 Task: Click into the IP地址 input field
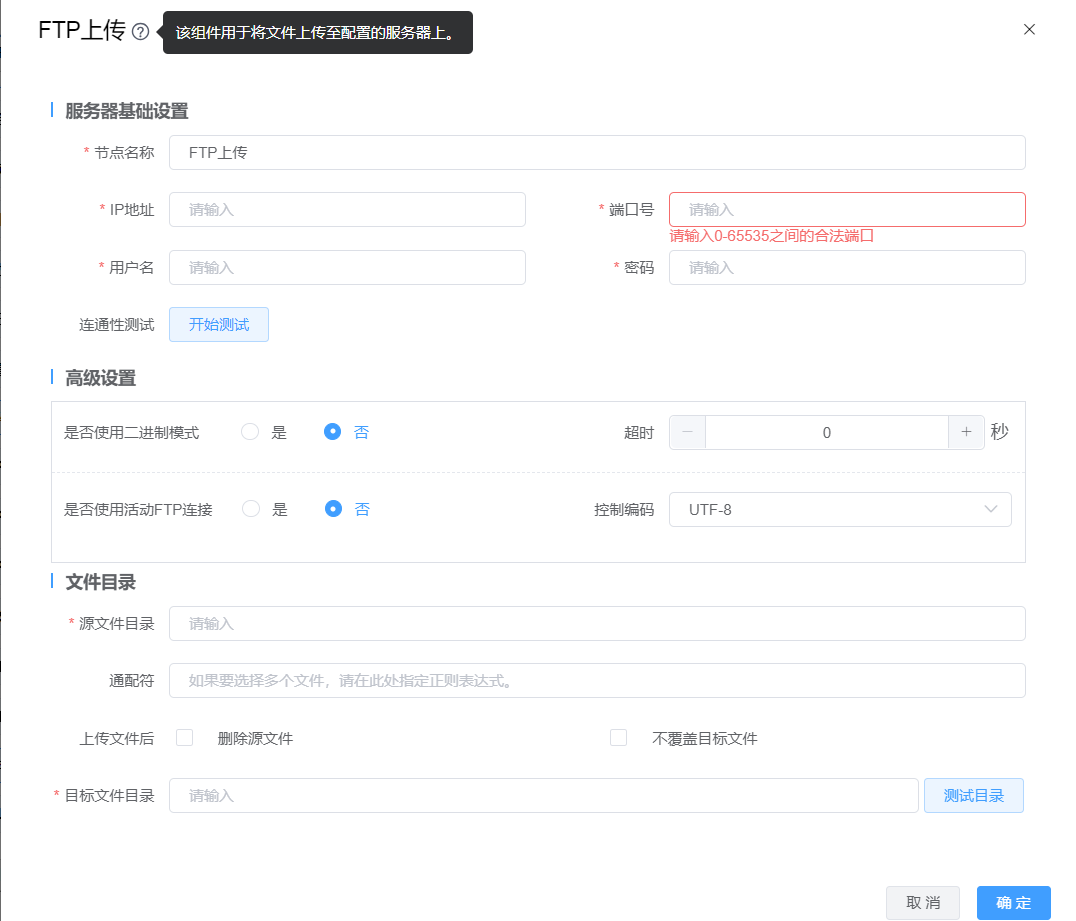click(347, 210)
